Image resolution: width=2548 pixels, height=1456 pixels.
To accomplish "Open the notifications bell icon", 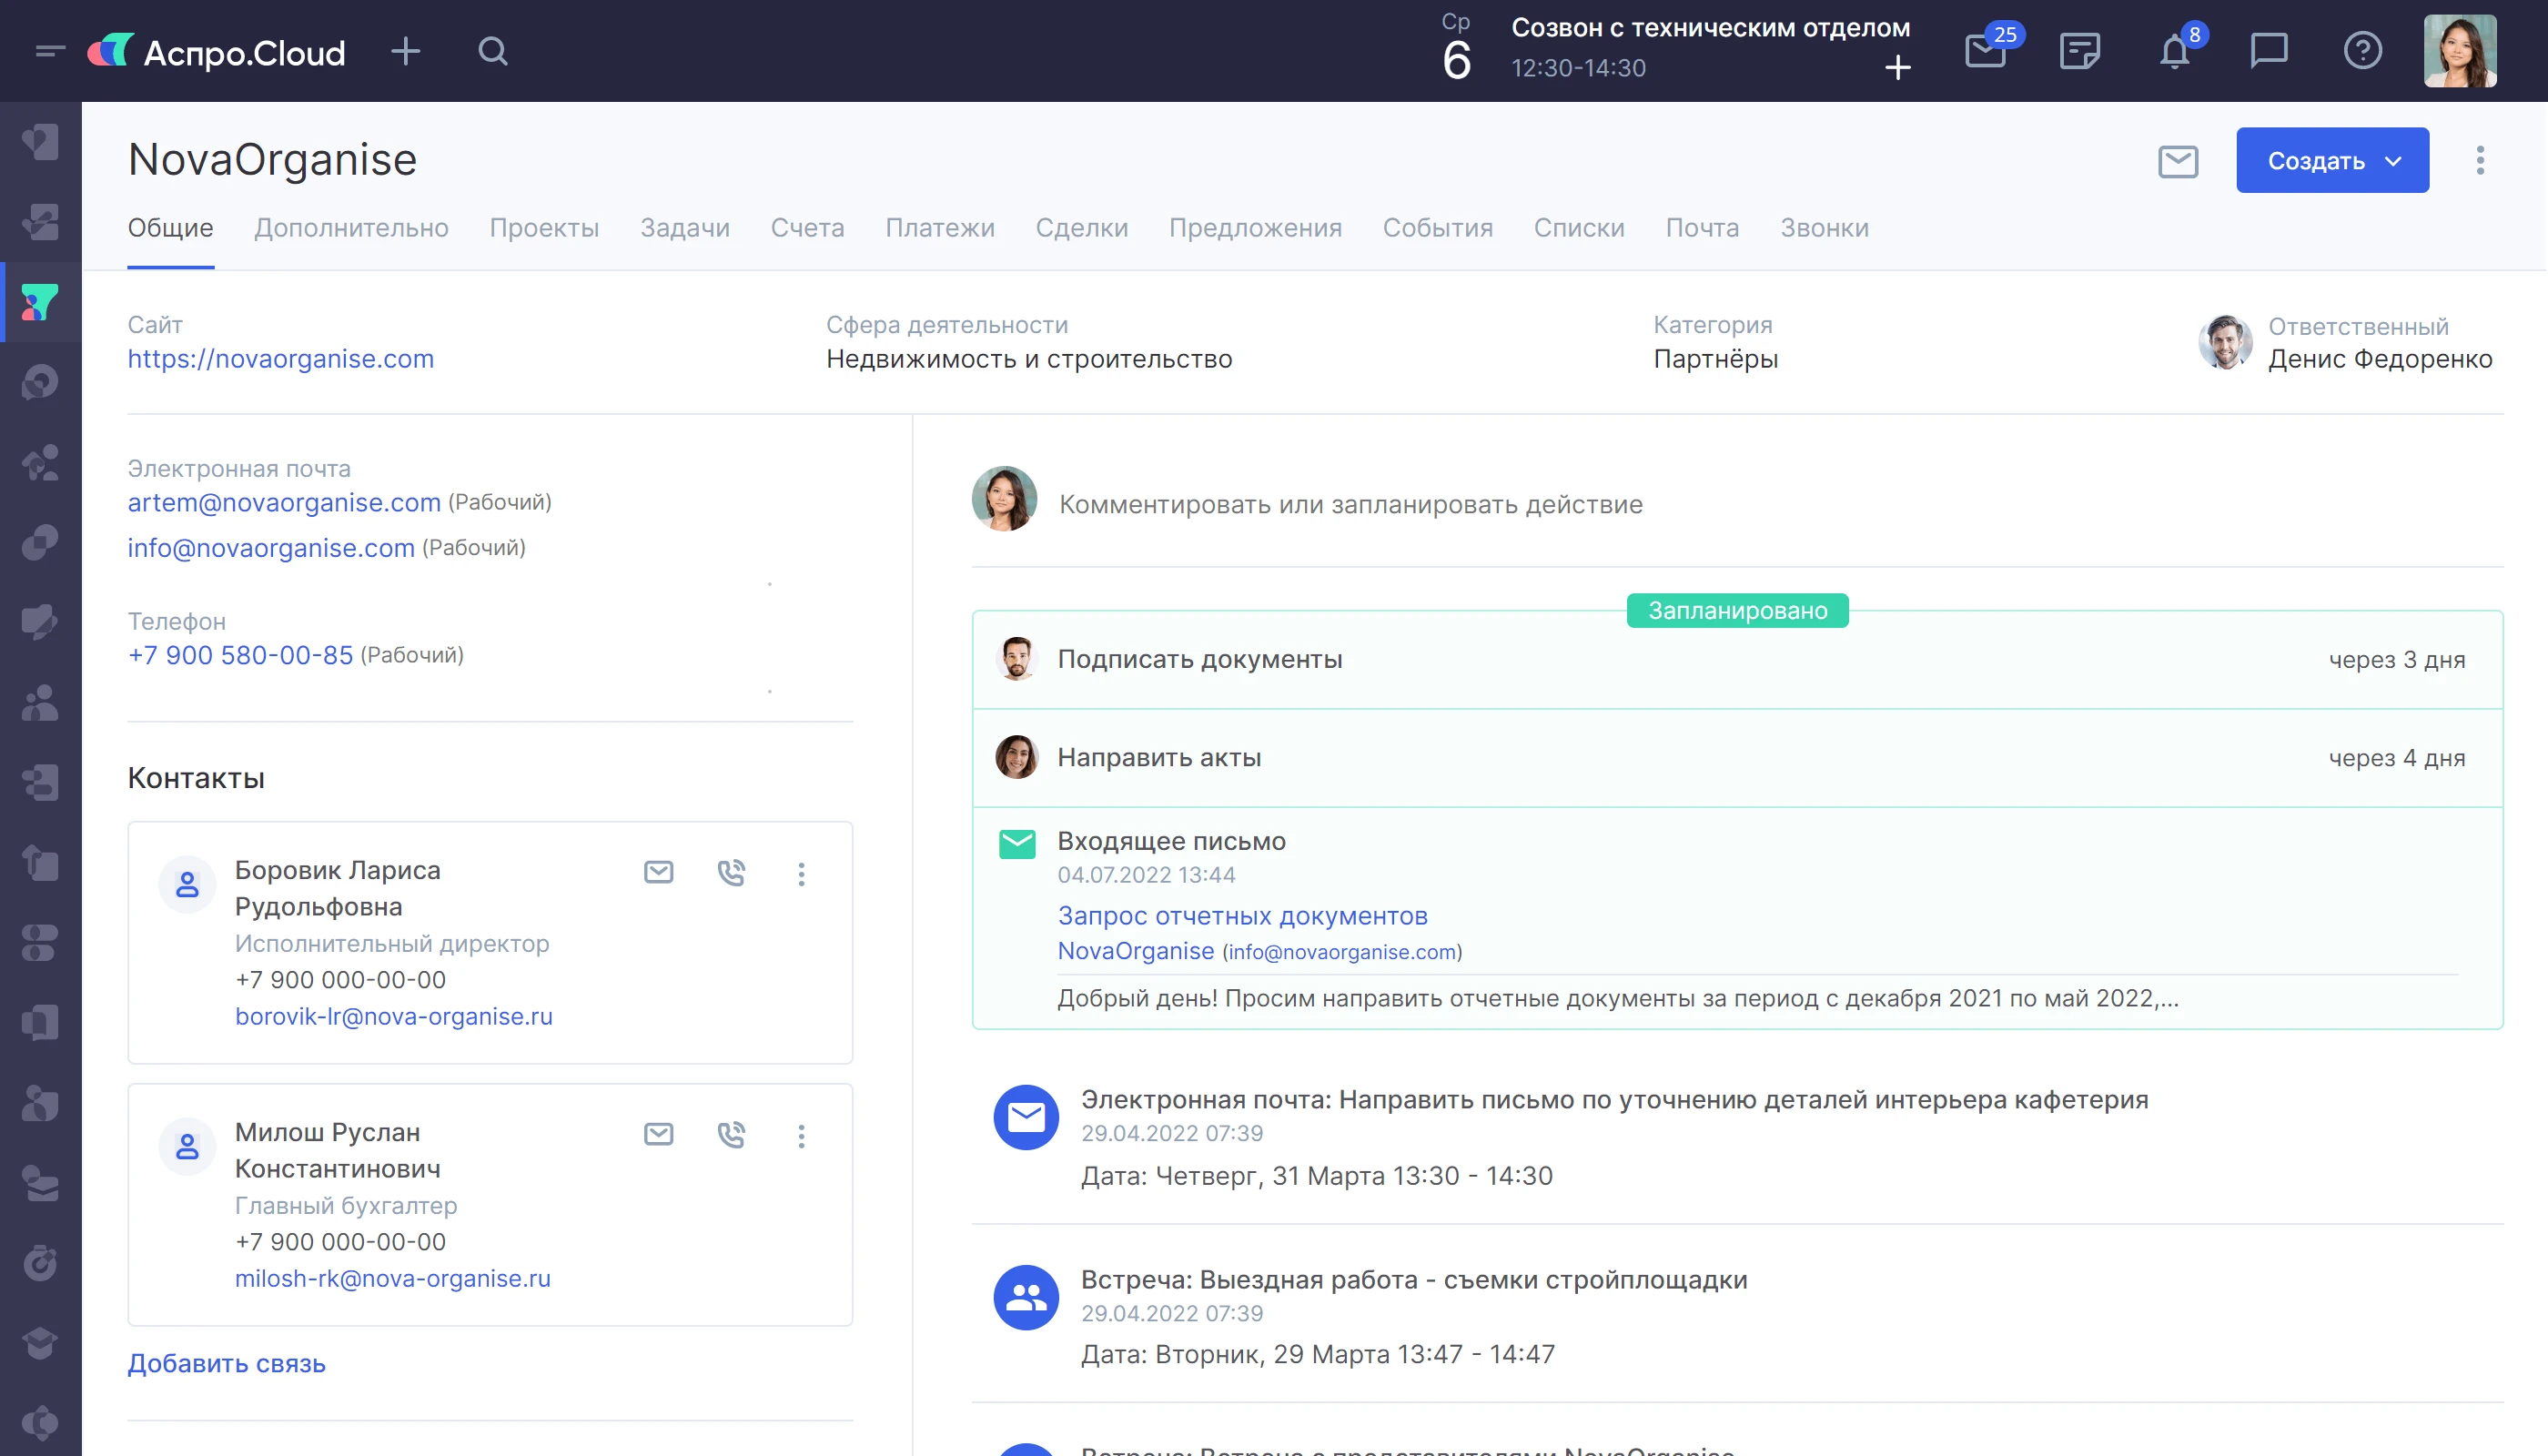I will click(2174, 51).
